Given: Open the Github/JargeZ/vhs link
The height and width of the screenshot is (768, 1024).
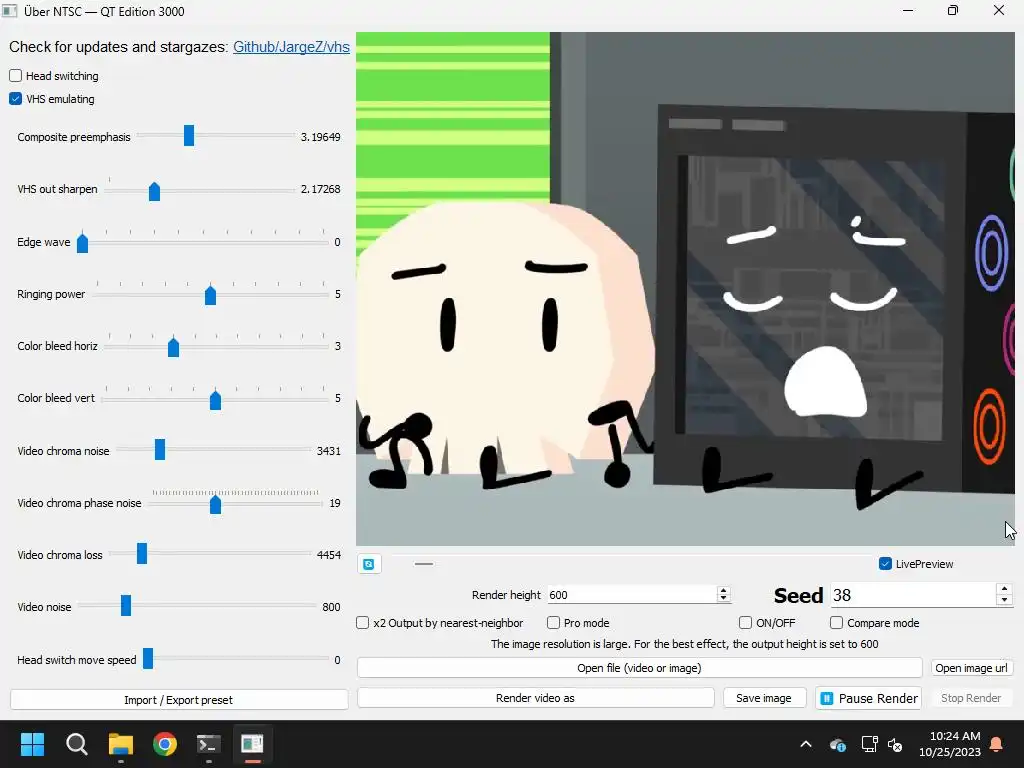Looking at the screenshot, I should pyautogui.click(x=291, y=47).
